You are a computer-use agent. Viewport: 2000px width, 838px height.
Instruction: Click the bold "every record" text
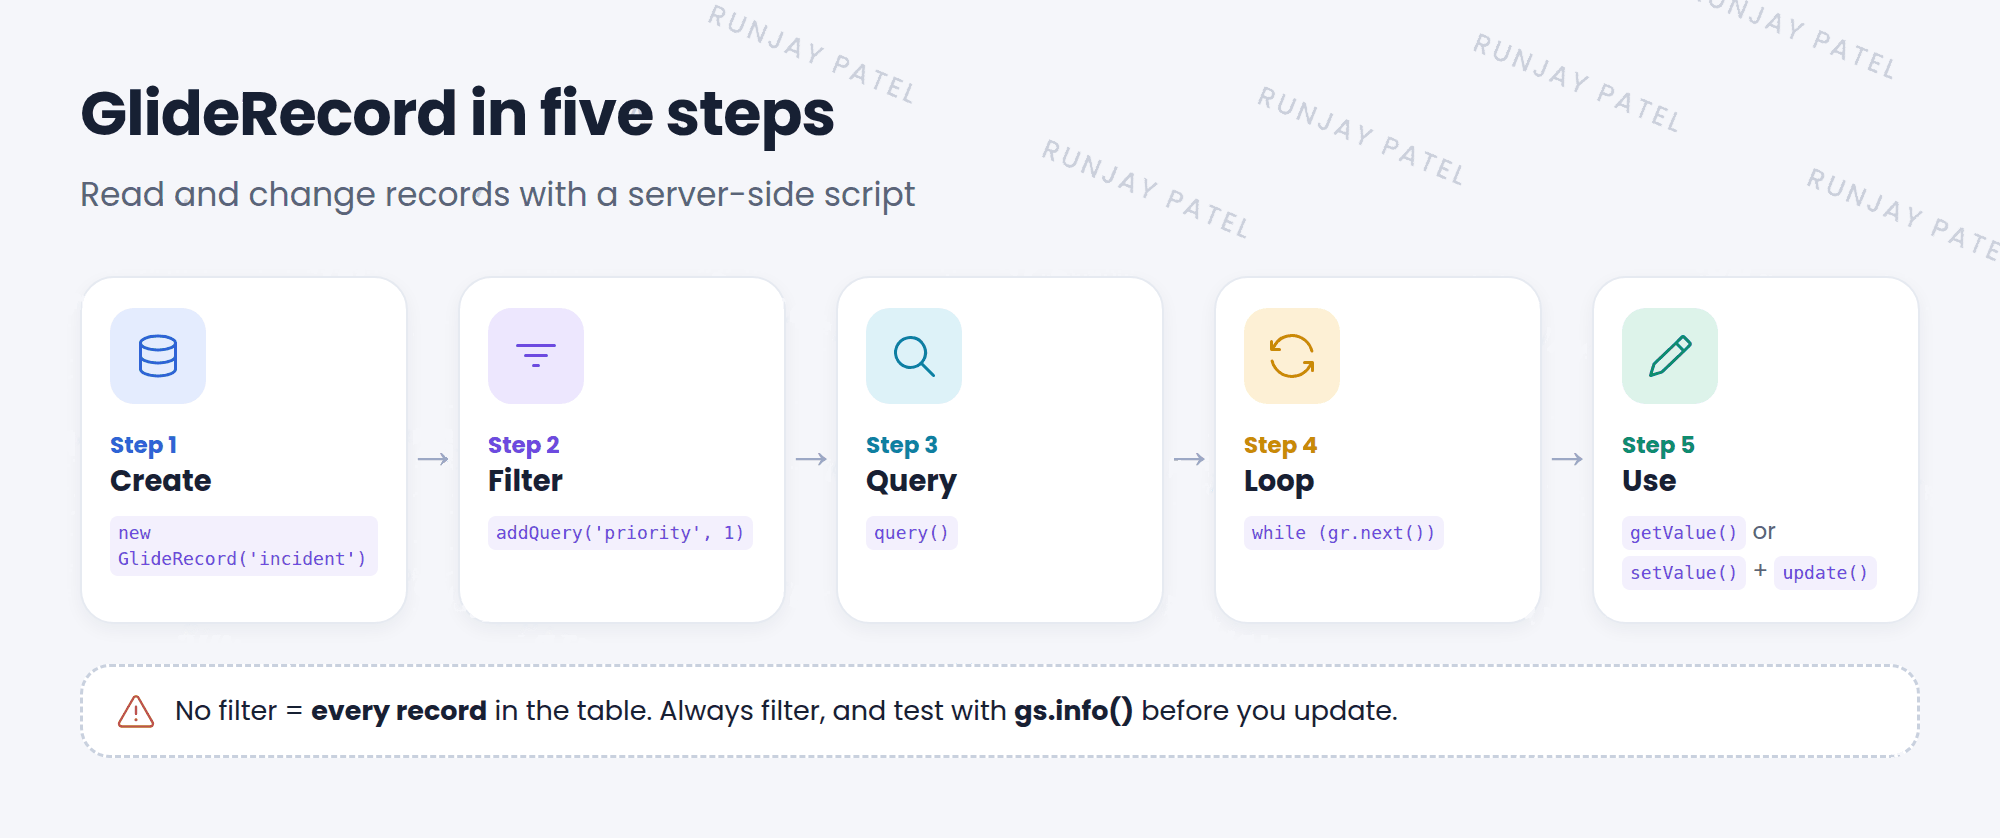(398, 711)
